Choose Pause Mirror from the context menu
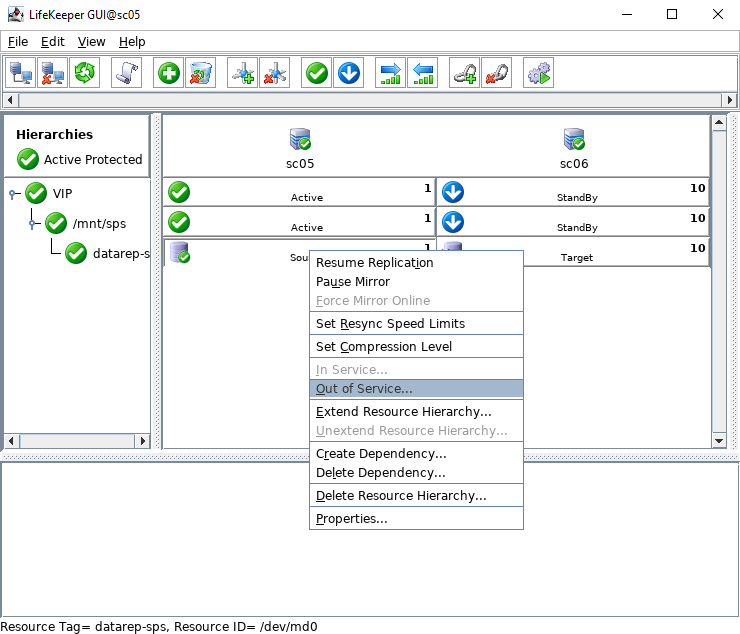The height and width of the screenshot is (634, 740). point(416,281)
